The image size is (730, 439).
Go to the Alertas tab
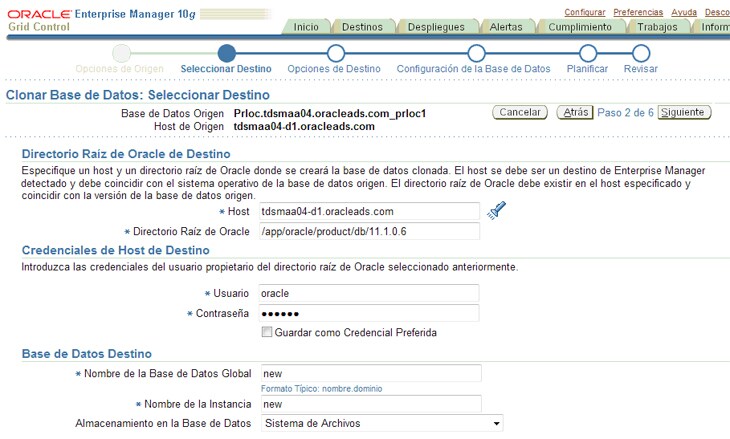pyautogui.click(x=506, y=27)
